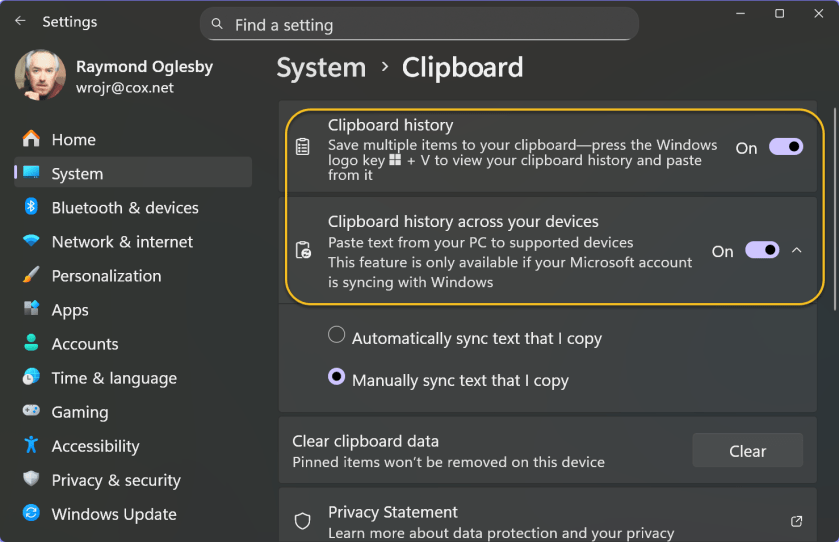
Task: Select Manually sync text that I copy
Action: point(337,377)
